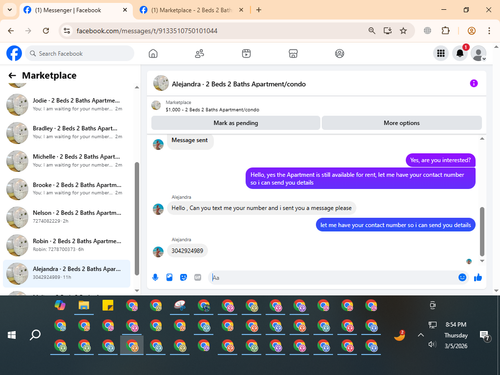500x375 pixels.
Task: Send a thumbs-up like
Action: click(x=478, y=277)
